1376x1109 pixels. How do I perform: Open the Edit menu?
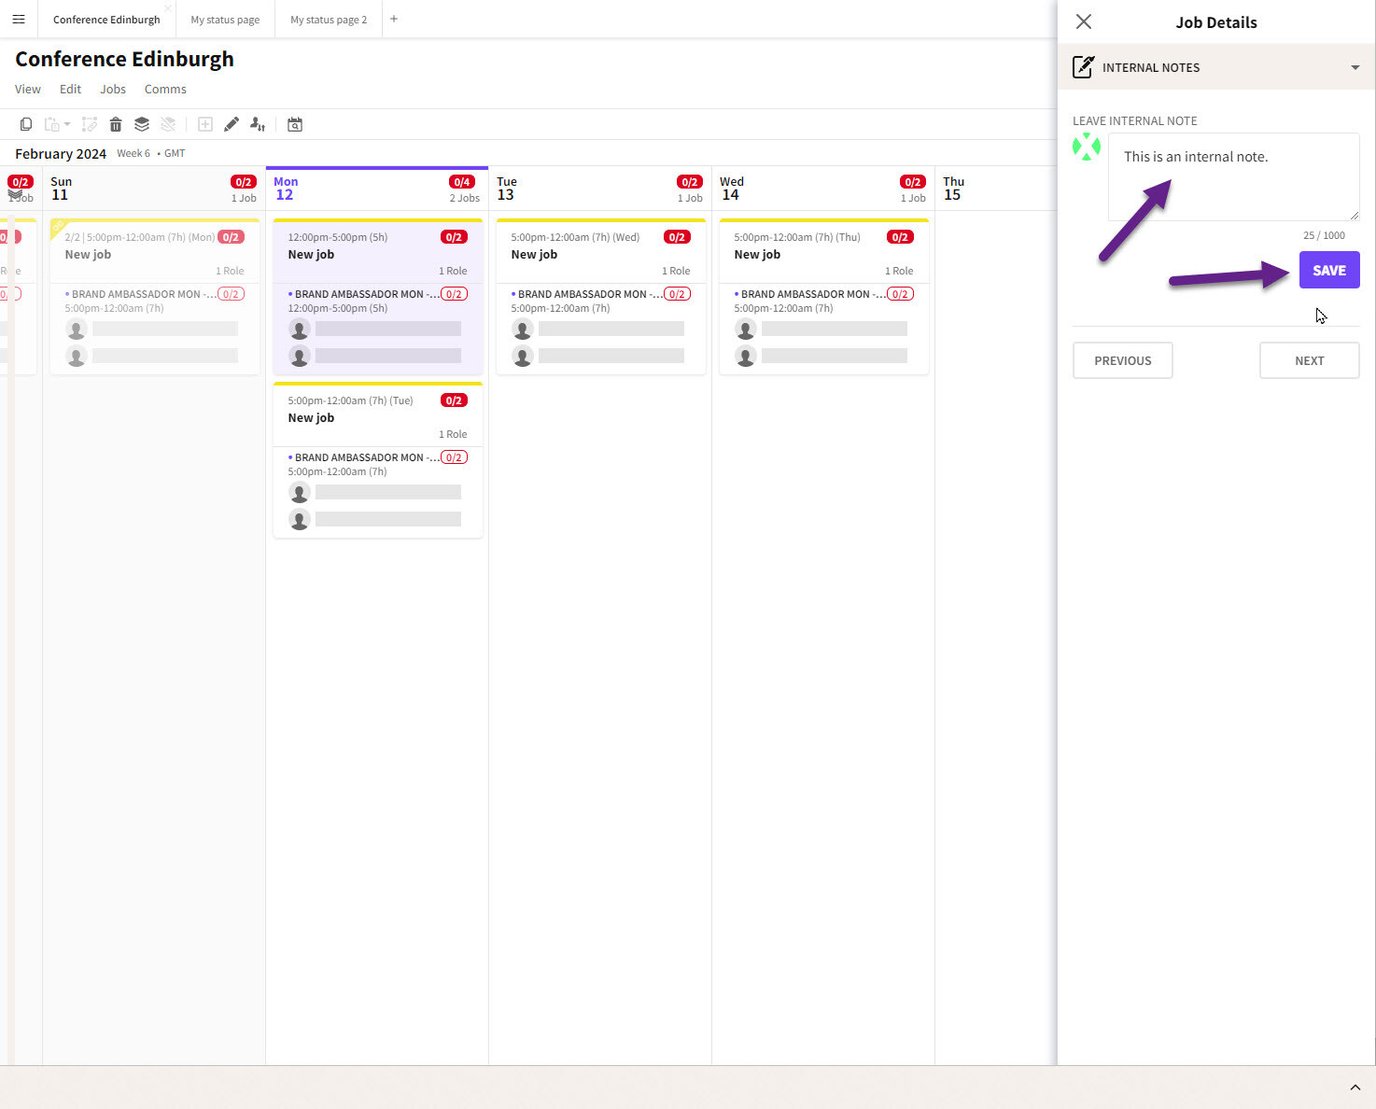point(70,89)
